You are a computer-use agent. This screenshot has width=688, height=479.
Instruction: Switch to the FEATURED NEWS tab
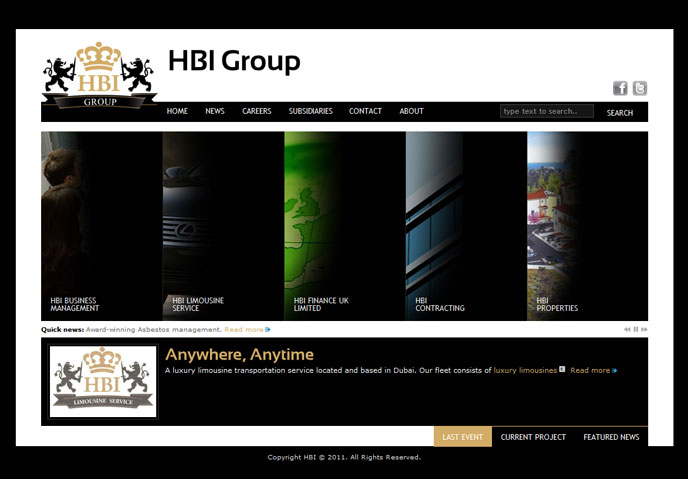point(611,437)
